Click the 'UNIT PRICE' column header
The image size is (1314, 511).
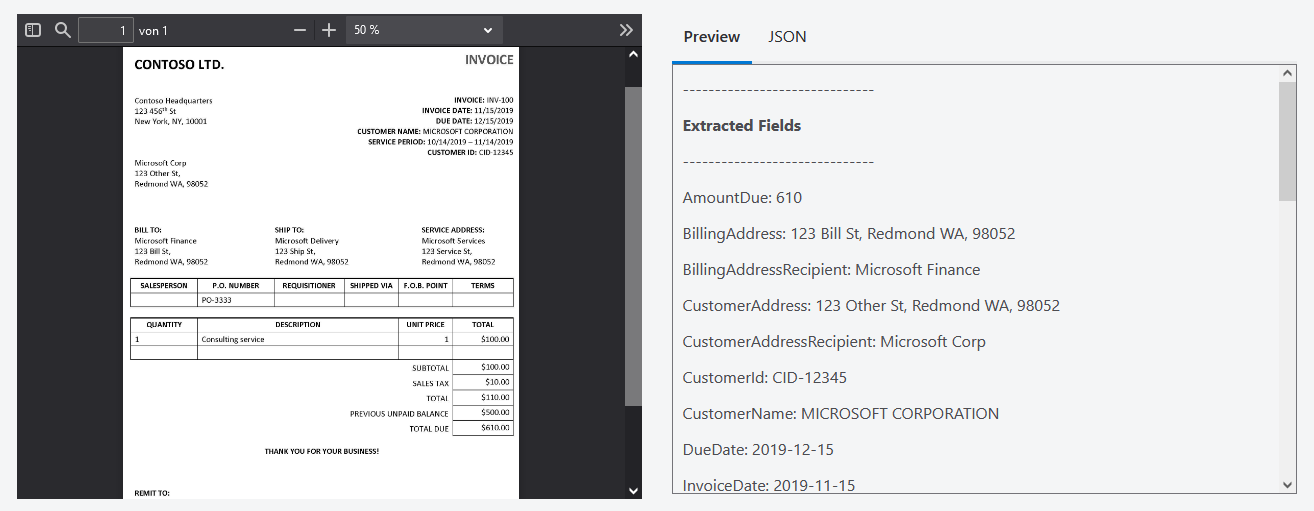click(425, 325)
